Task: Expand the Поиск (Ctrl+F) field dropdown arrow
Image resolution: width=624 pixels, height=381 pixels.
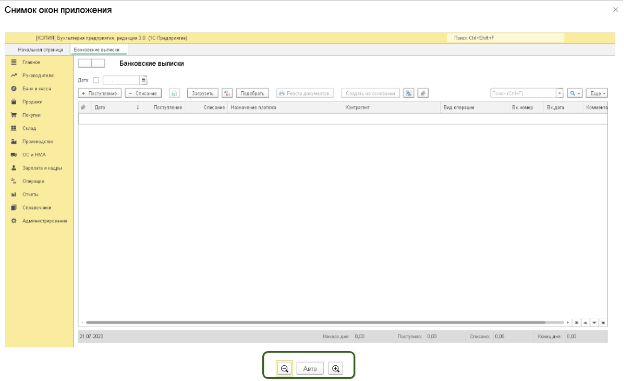Action: (560, 93)
